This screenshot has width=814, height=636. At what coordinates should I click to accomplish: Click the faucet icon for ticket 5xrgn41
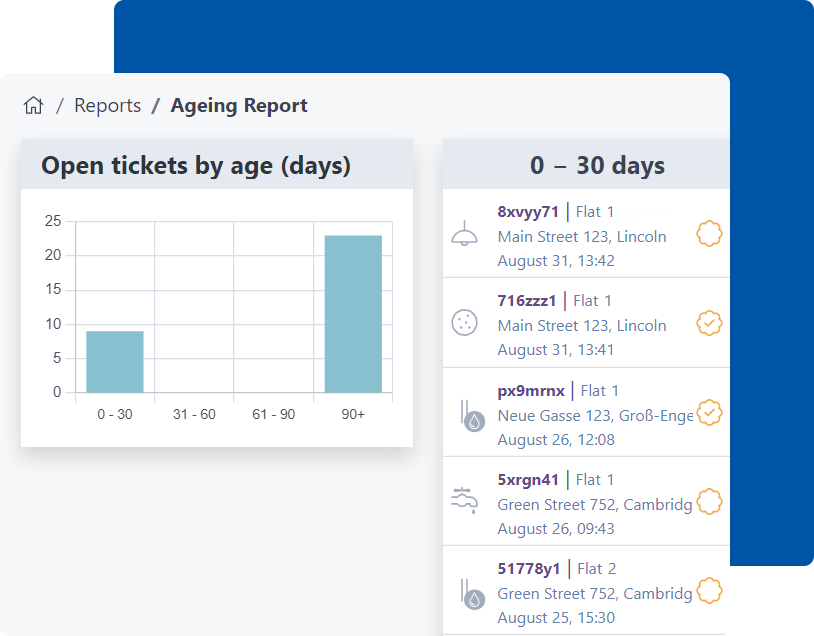(464, 501)
